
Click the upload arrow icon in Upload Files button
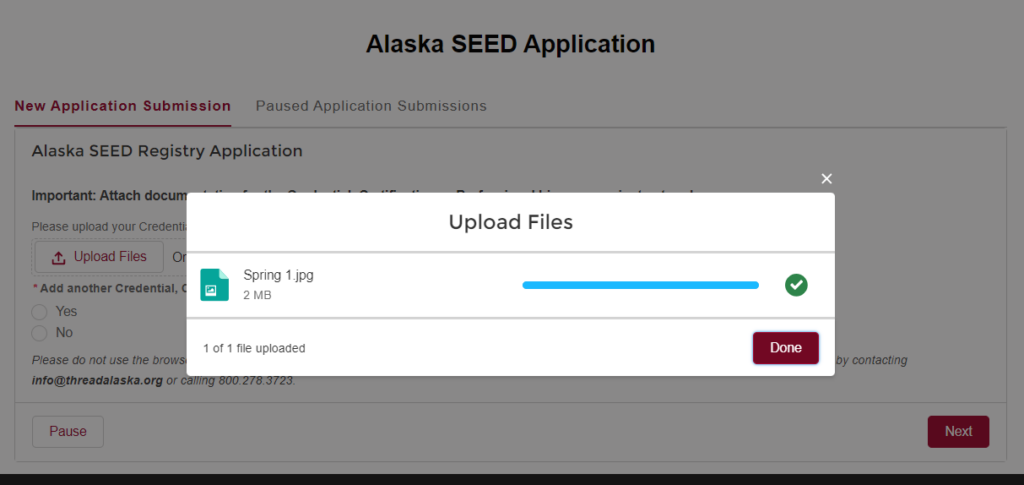click(x=59, y=258)
